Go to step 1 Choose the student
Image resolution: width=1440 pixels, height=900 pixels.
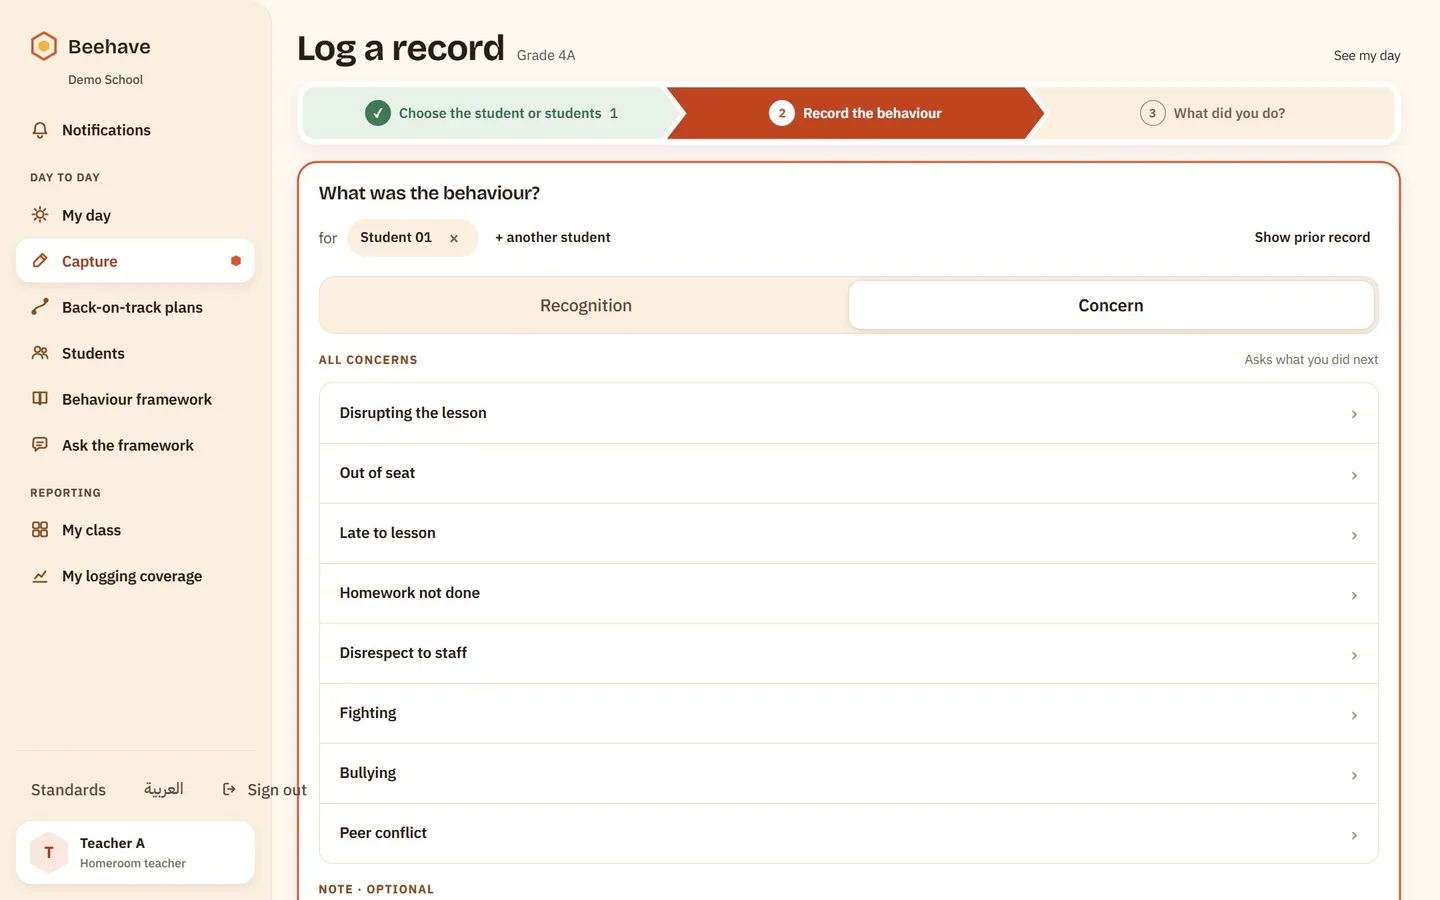[491, 113]
